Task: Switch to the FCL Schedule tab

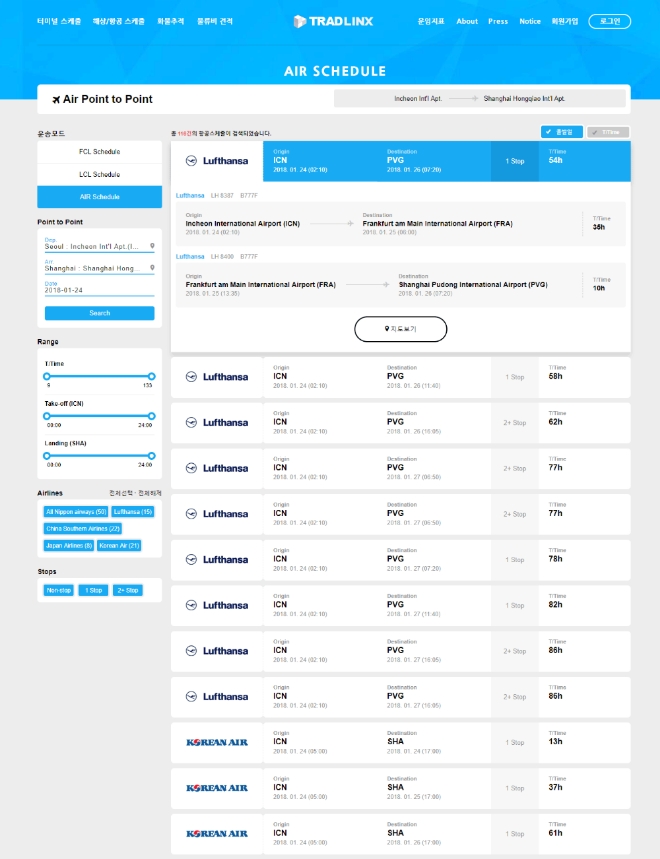Action: tap(99, 152)
